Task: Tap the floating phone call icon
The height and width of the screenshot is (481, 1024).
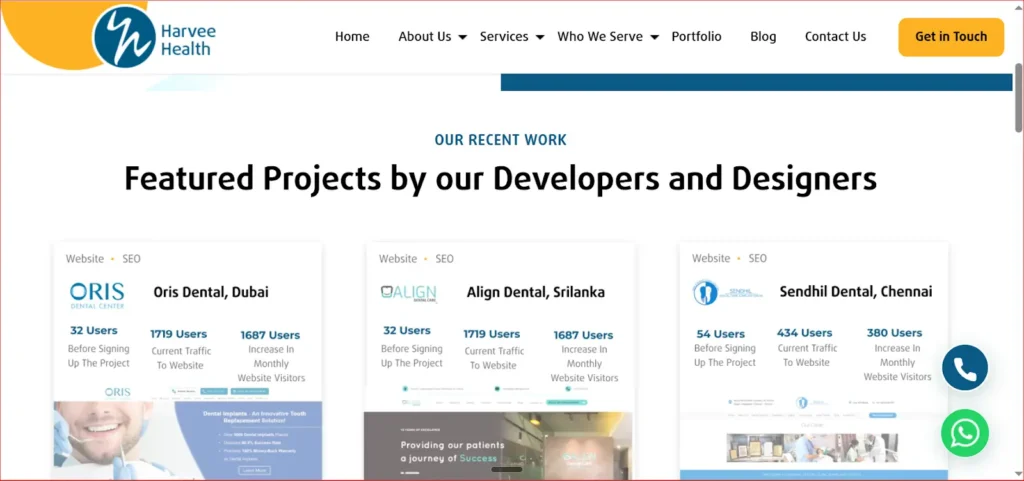Action: (x=965, y=368)
